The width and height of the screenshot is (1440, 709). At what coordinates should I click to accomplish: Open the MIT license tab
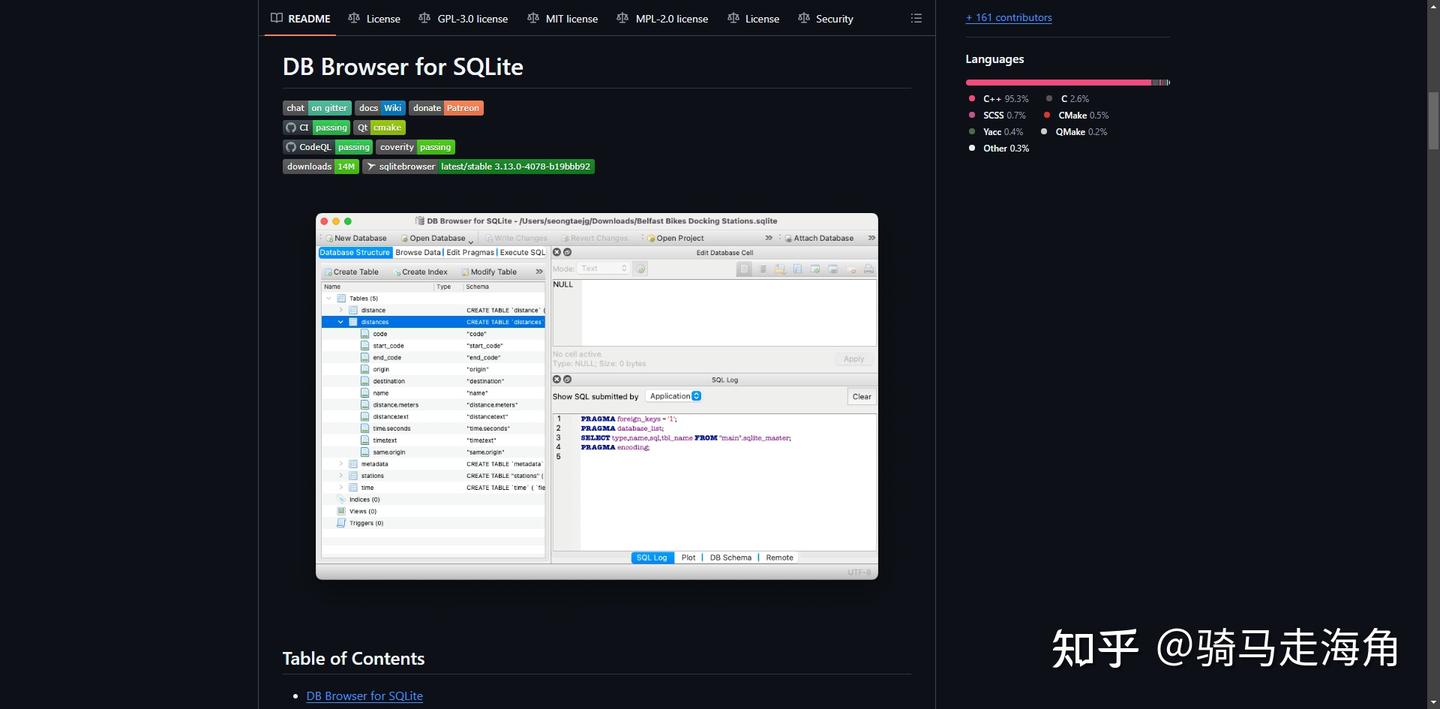coord(562,18)
